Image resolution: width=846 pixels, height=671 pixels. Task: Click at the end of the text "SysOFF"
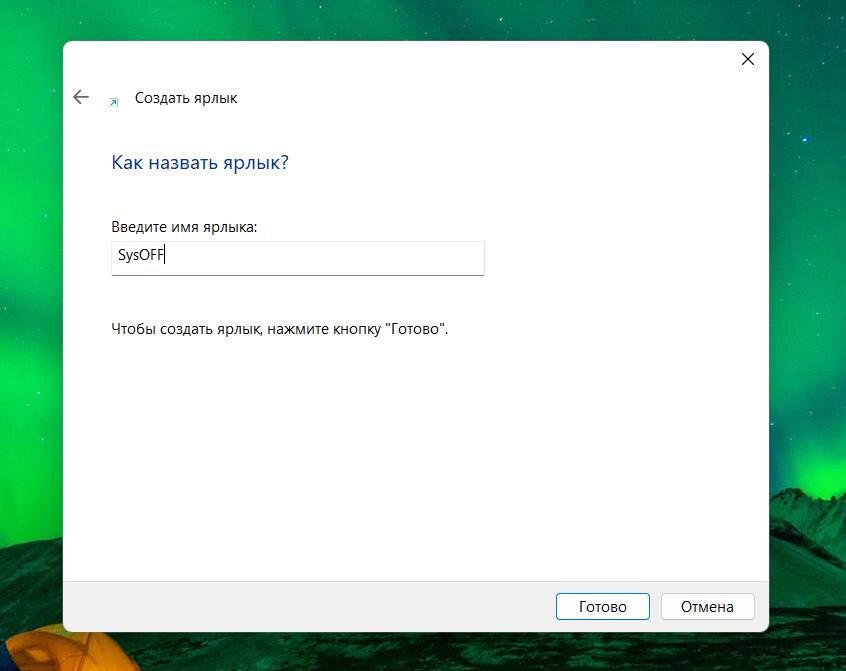(166, 258)
